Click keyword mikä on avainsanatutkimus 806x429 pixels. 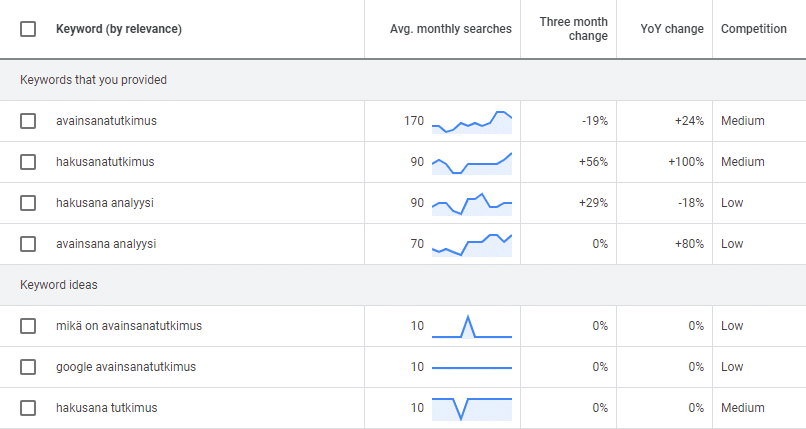(x=129, y=326)
